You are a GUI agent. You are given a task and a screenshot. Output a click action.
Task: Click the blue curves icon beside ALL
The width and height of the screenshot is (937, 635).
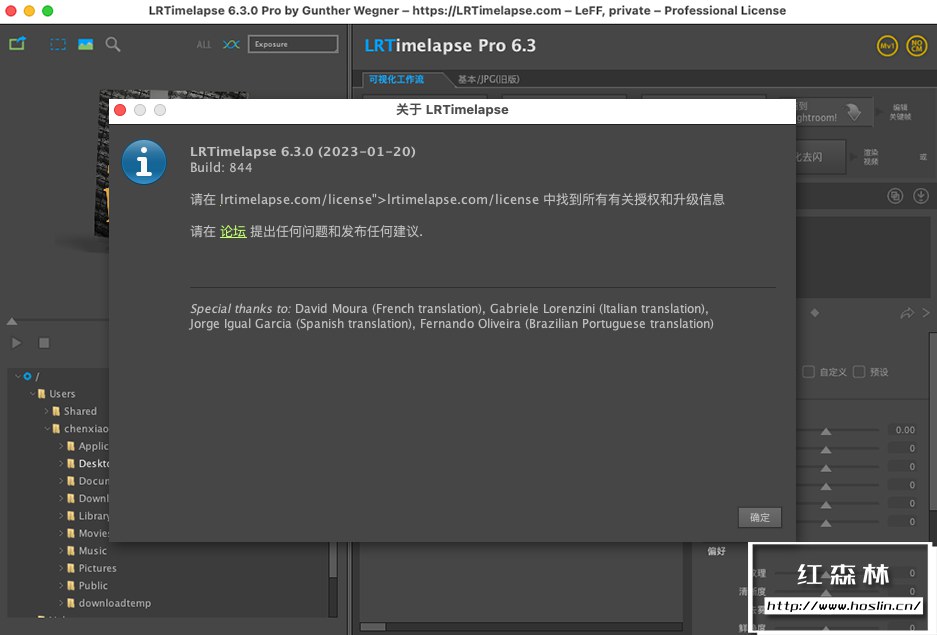coord(231,44)
